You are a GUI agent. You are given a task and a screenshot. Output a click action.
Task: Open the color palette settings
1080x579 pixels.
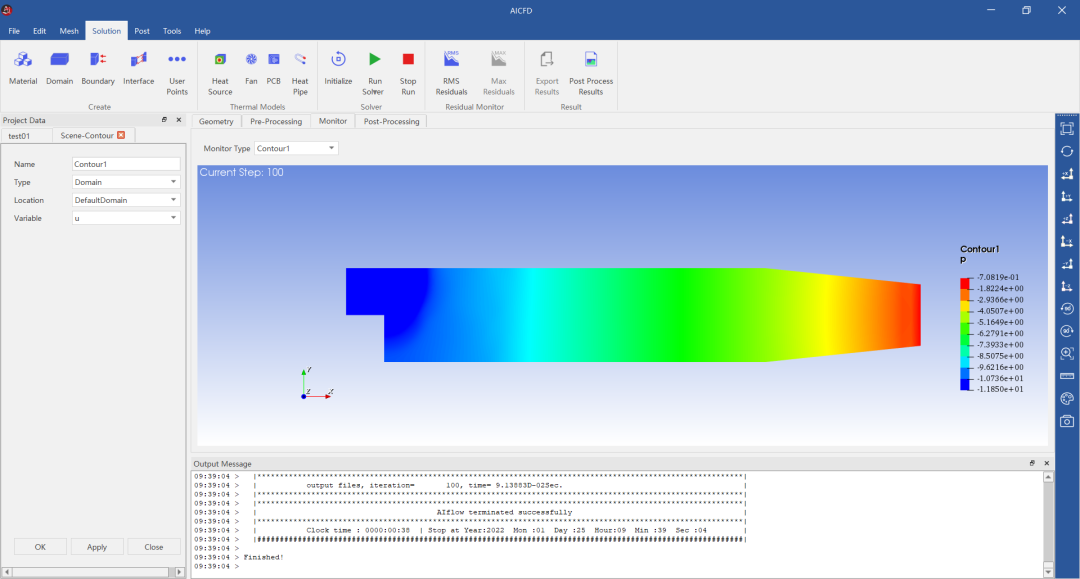[1067, 399]
